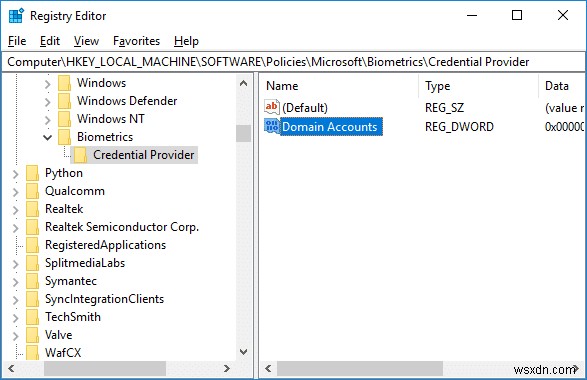Open the View menu
The height and width of the screenshot is (380, 587).
[86, 41]
